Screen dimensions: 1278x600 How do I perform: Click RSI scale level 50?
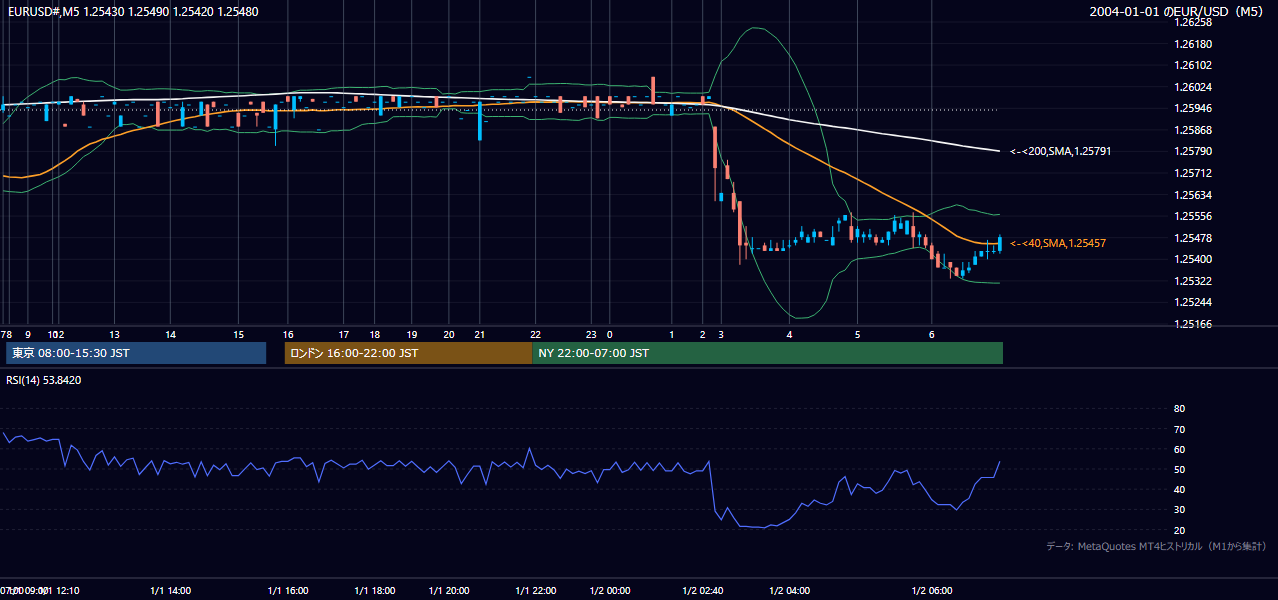pyautogui.click(x=1179, y=469)
